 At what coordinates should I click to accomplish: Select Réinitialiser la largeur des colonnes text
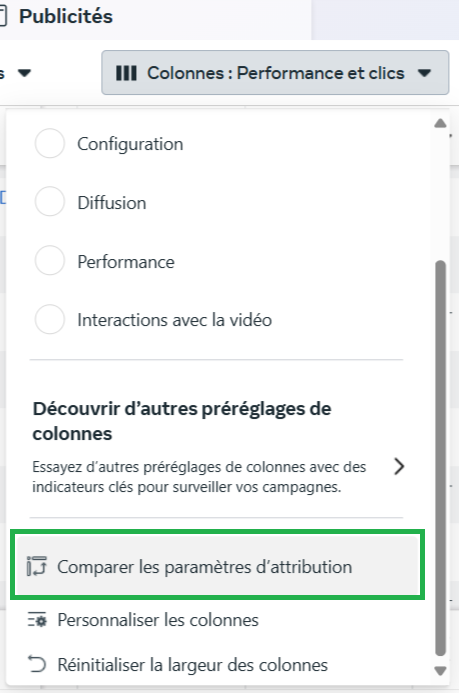[193, 665]
